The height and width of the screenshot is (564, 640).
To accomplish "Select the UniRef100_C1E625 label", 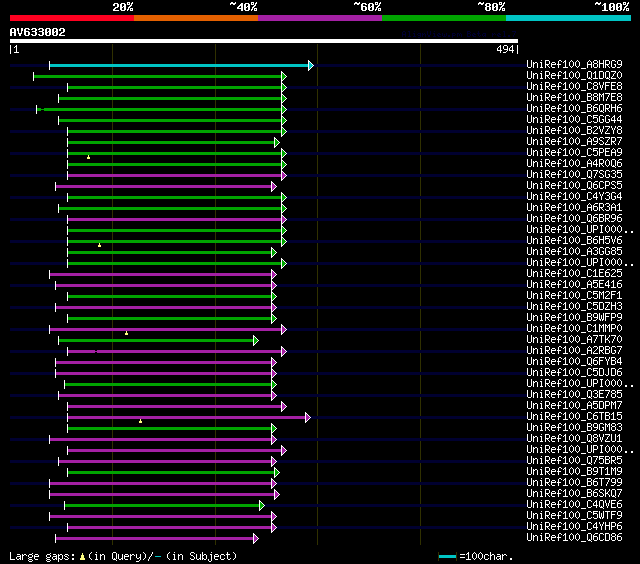I will [x=574, y=274].
